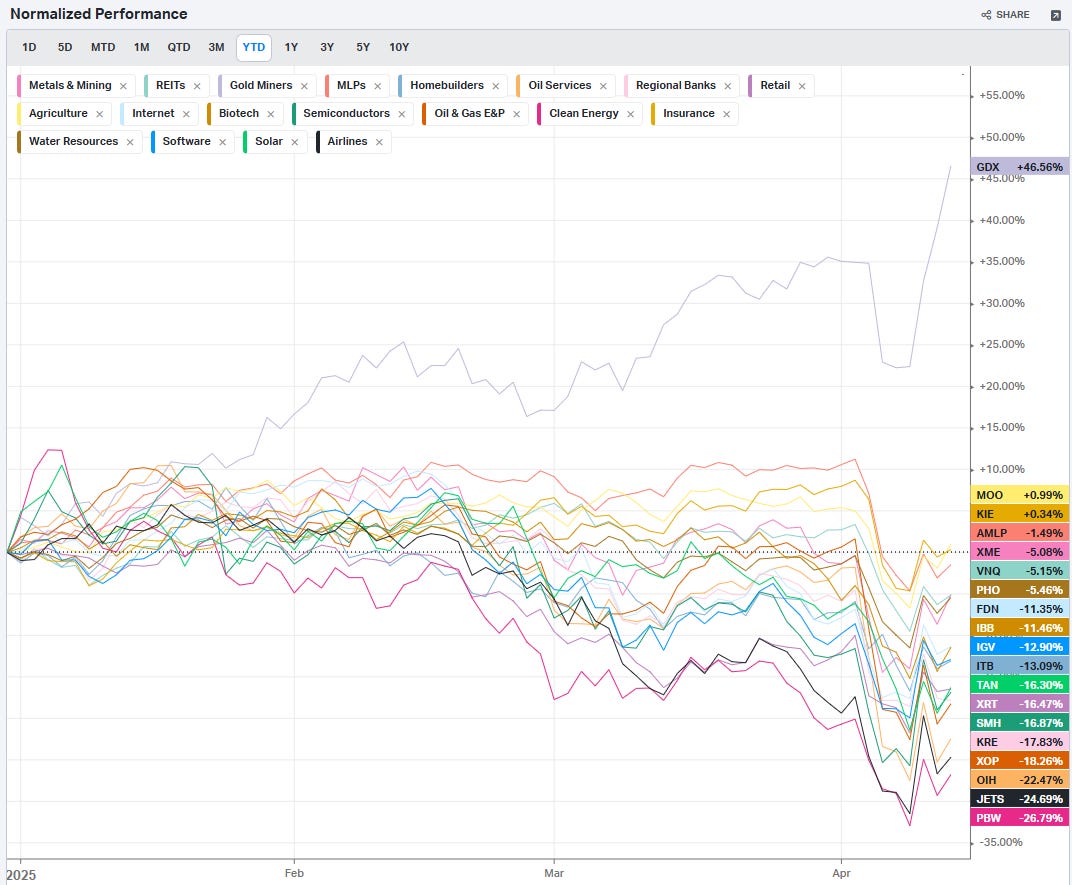The image size is (1072, 885).
Task: Remove Insurance chip via x icon
Action: 726,114
